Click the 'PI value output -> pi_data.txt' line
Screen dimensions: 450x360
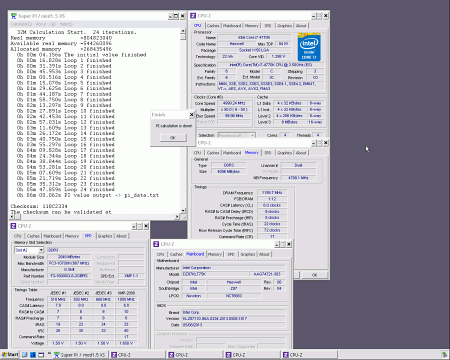coord(88,195)
